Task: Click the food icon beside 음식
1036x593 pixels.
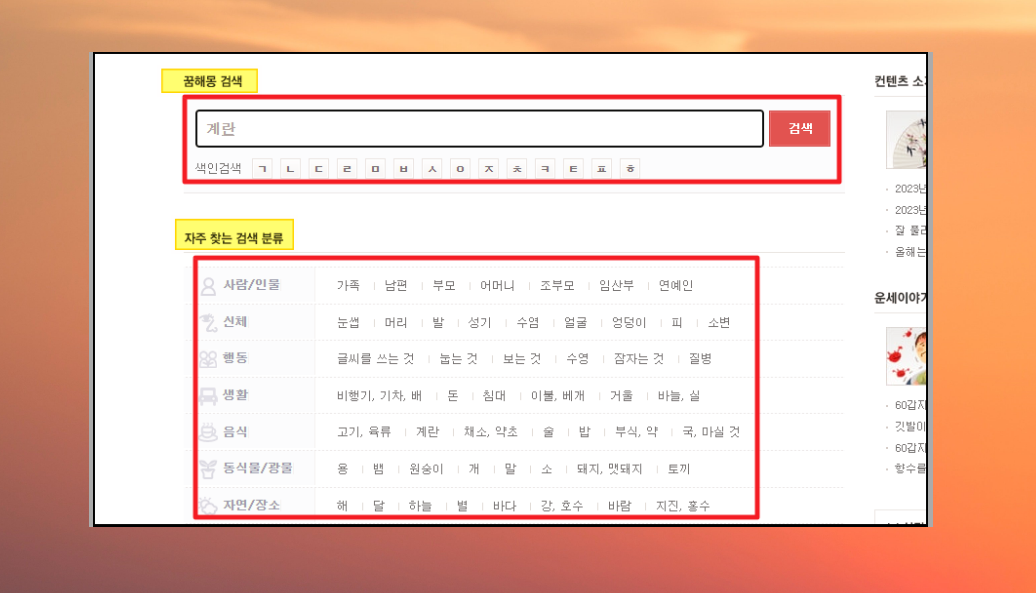Action: click(x=208, y=432)
